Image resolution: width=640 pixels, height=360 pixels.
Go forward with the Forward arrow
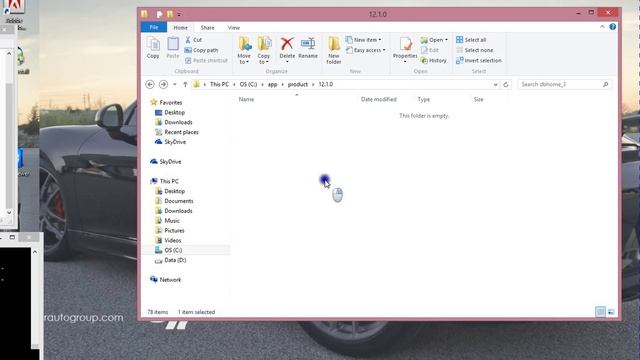pyautogui.click(x=163, y=84)
